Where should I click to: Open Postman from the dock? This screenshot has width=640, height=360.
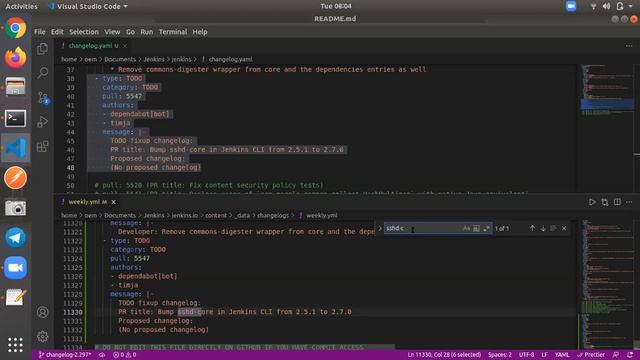[16, 178]
